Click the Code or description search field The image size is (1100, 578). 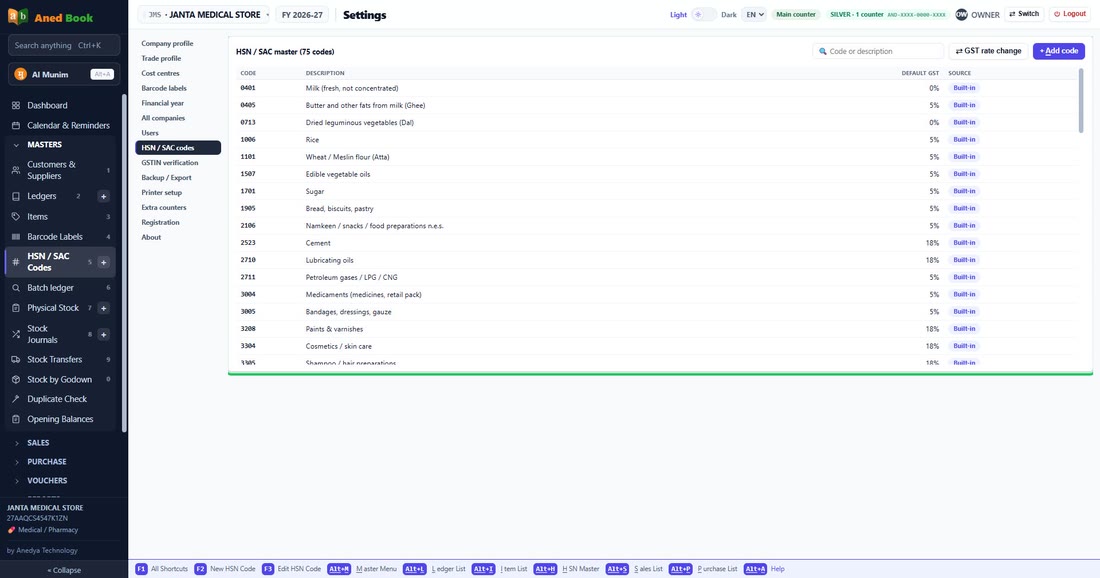point(878,51)
